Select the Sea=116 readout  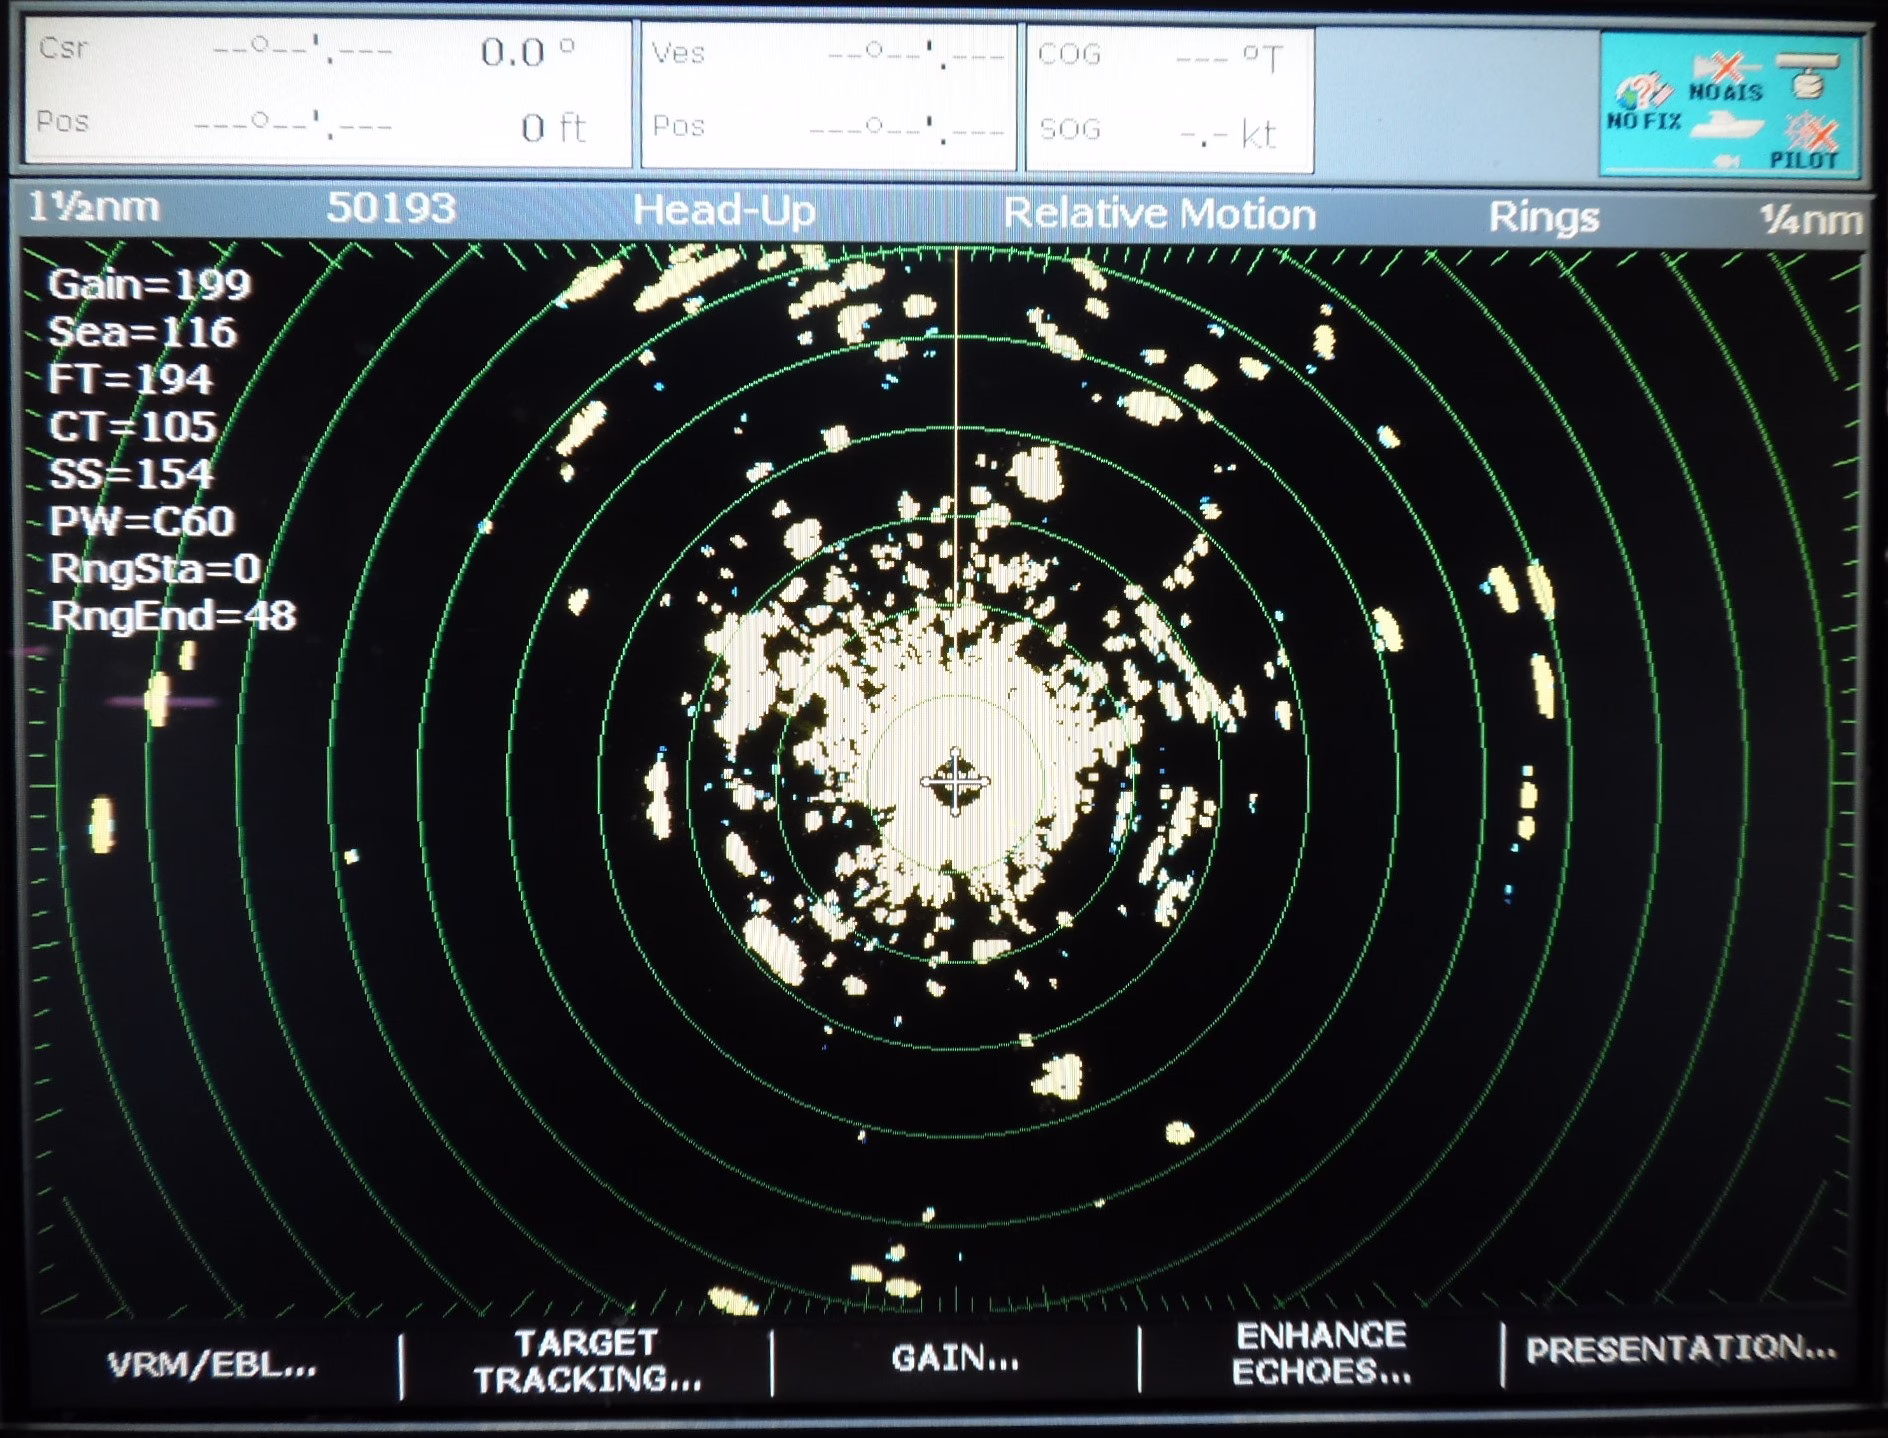click(142, 332)
